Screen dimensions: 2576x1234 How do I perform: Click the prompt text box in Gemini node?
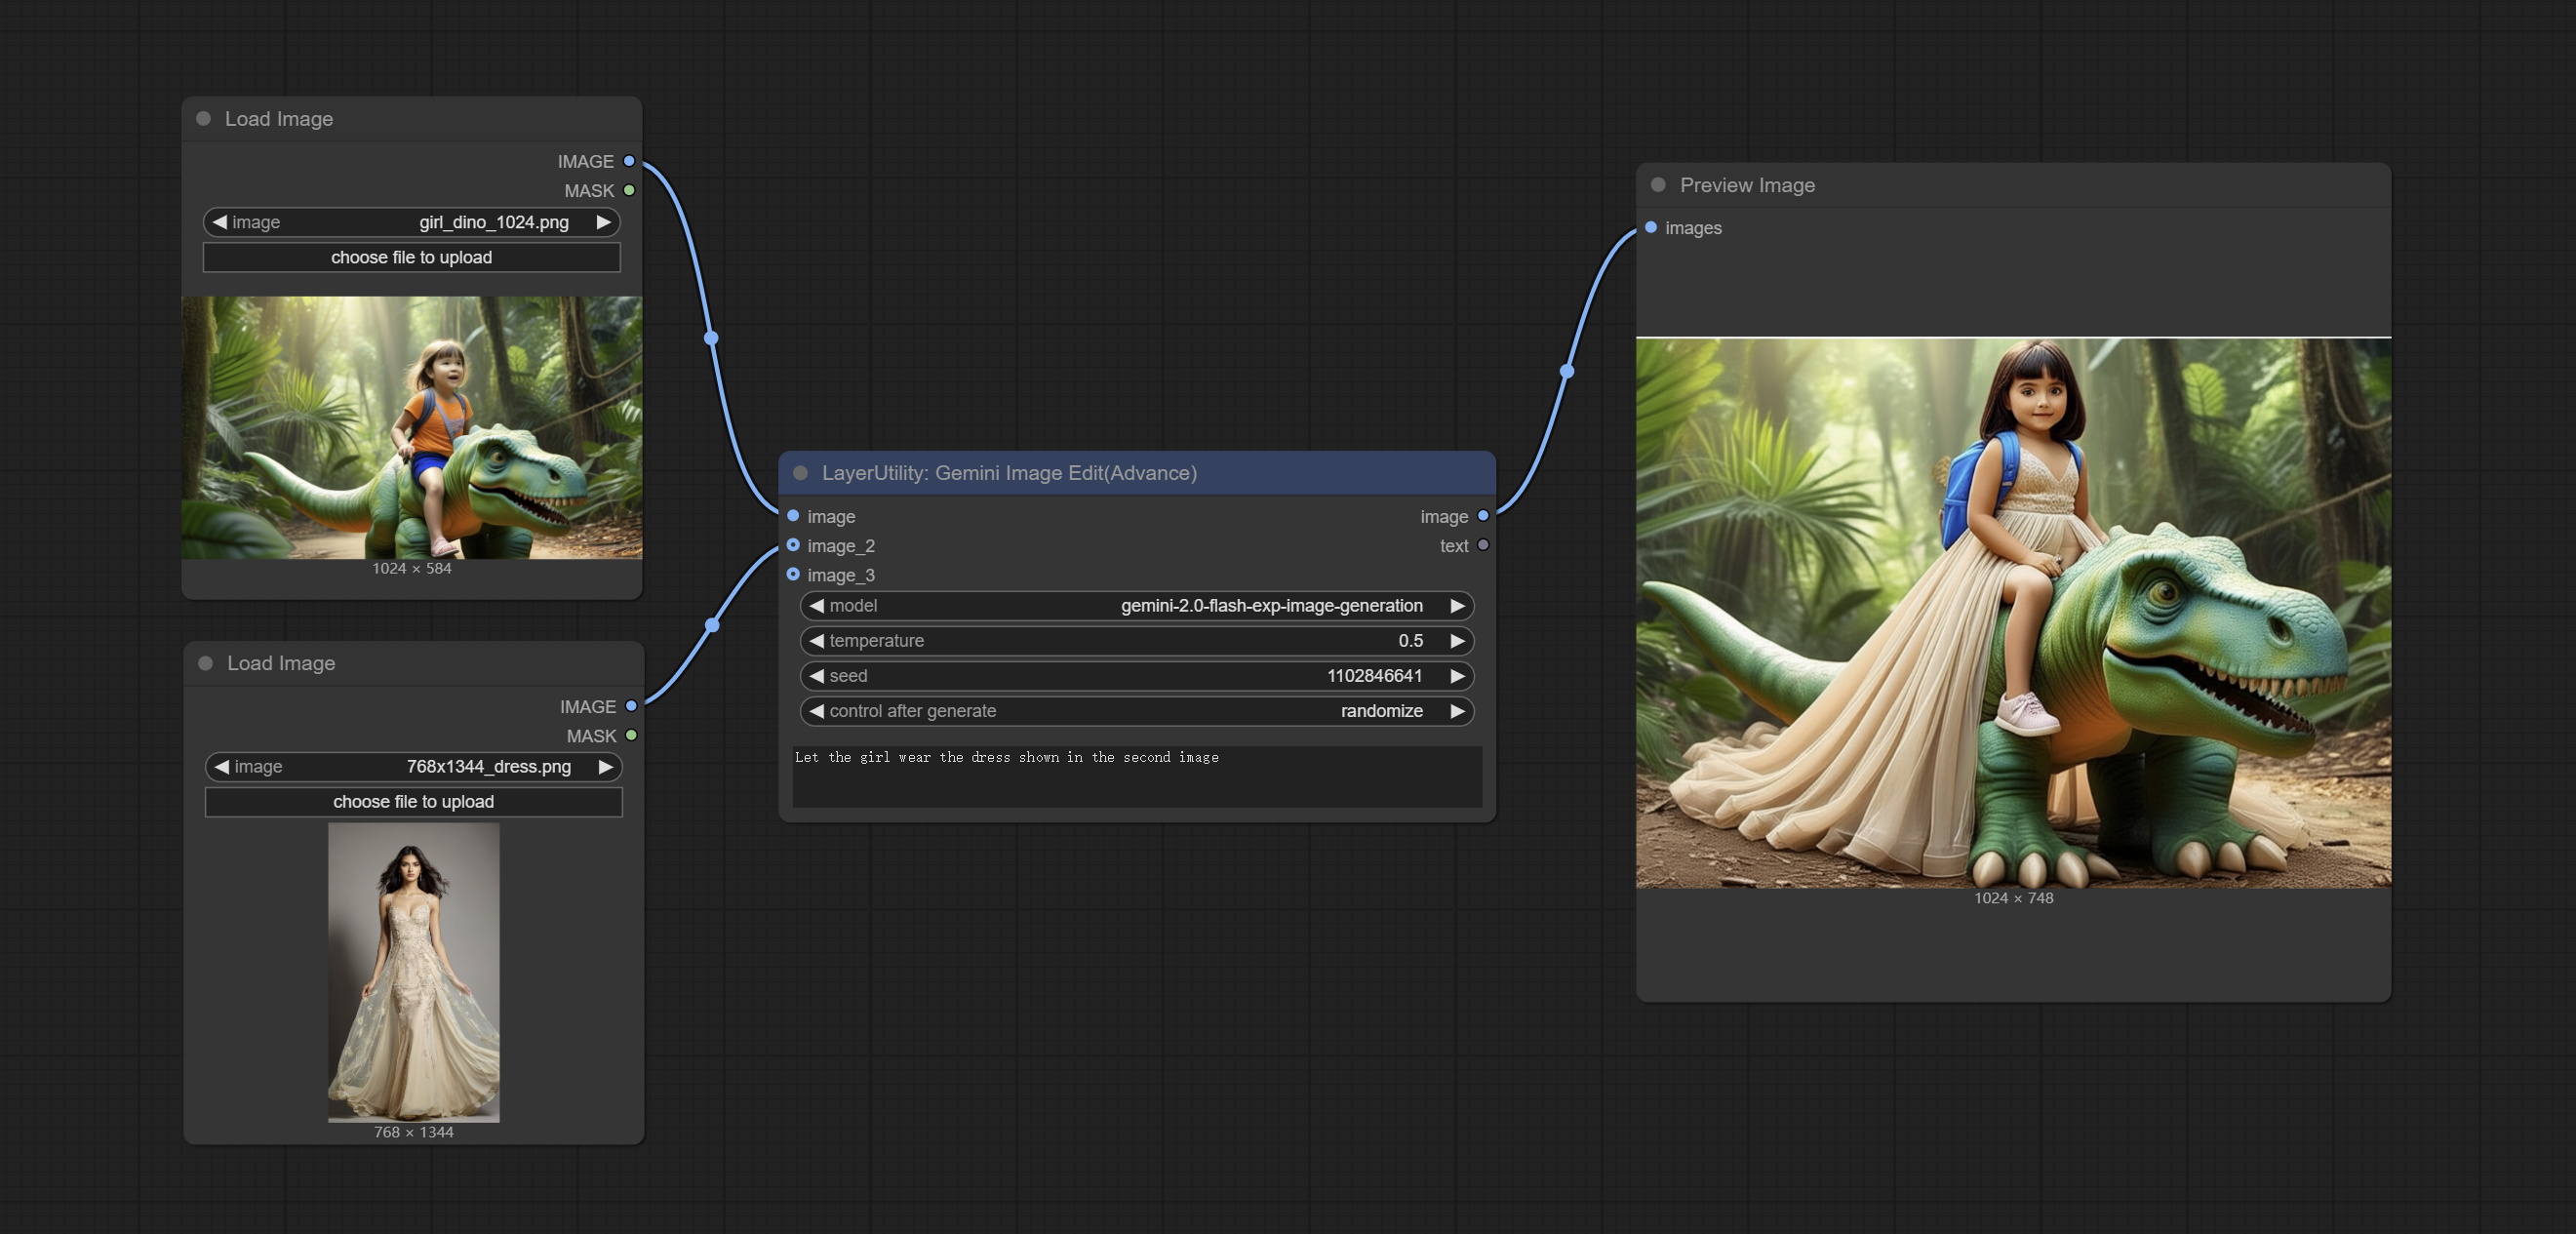coord(1136,776)
